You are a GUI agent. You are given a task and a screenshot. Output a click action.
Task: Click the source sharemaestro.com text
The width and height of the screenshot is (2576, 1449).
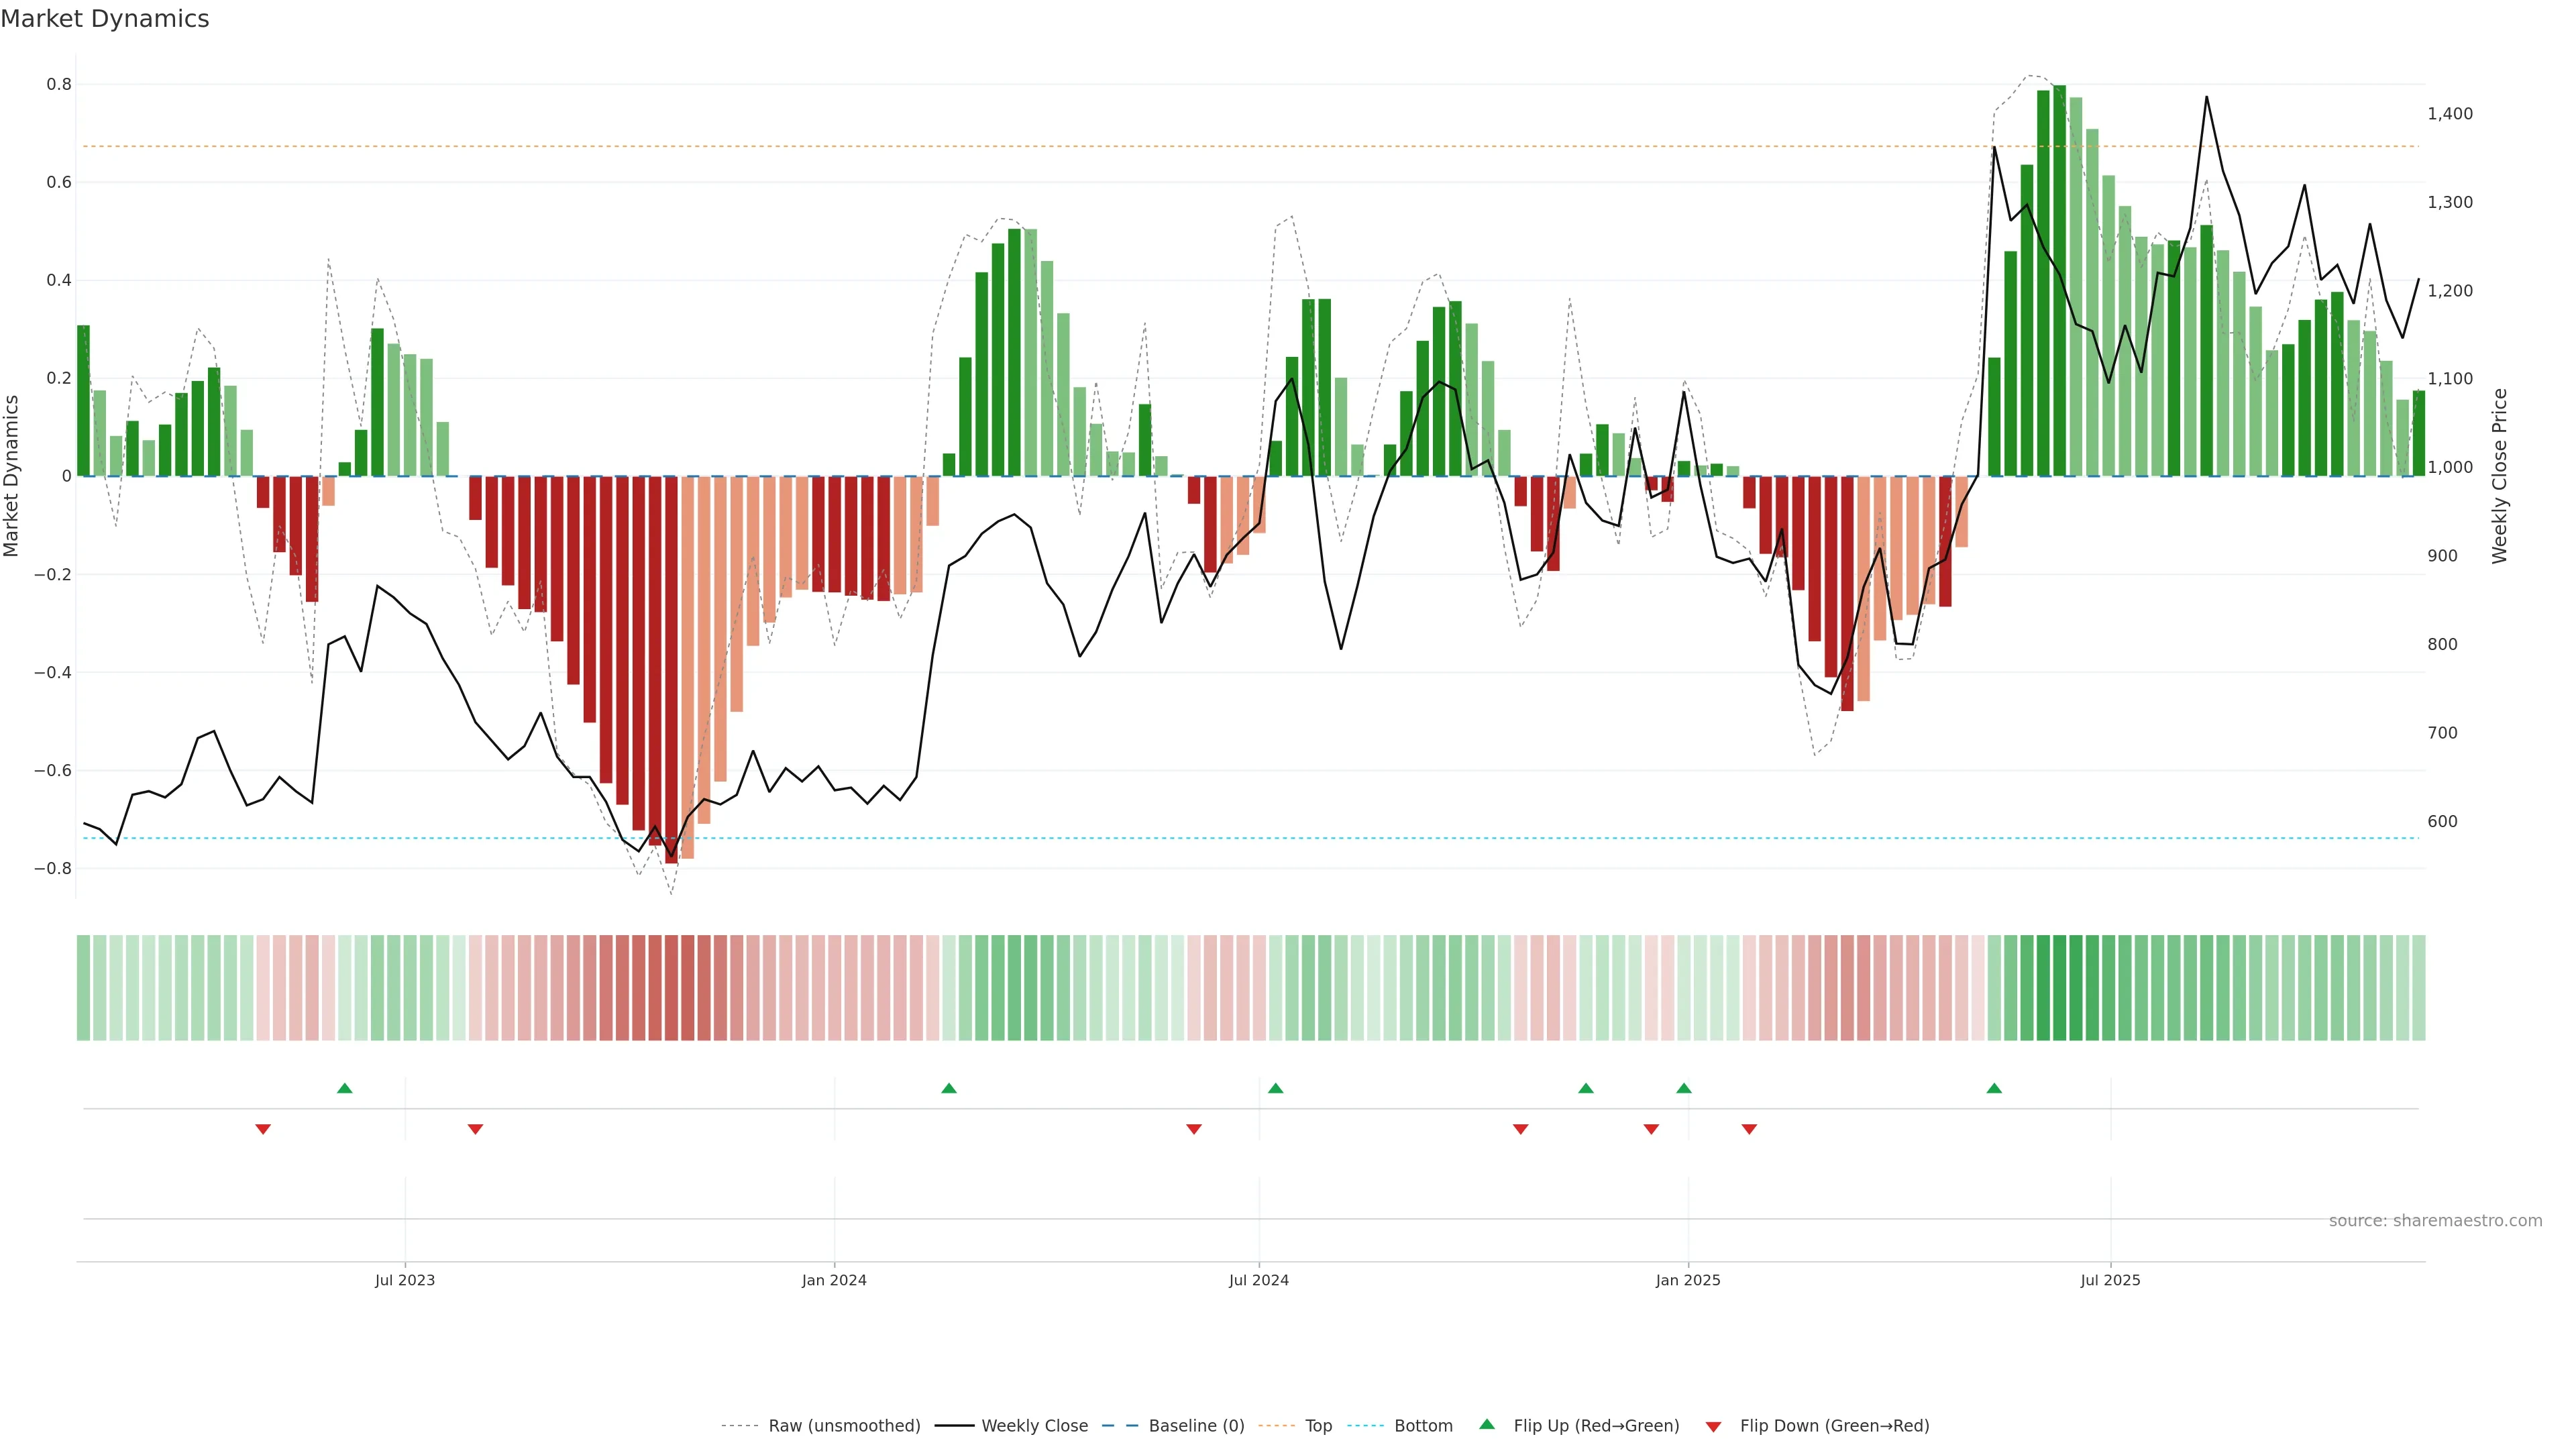(x=2435, y=1221)
